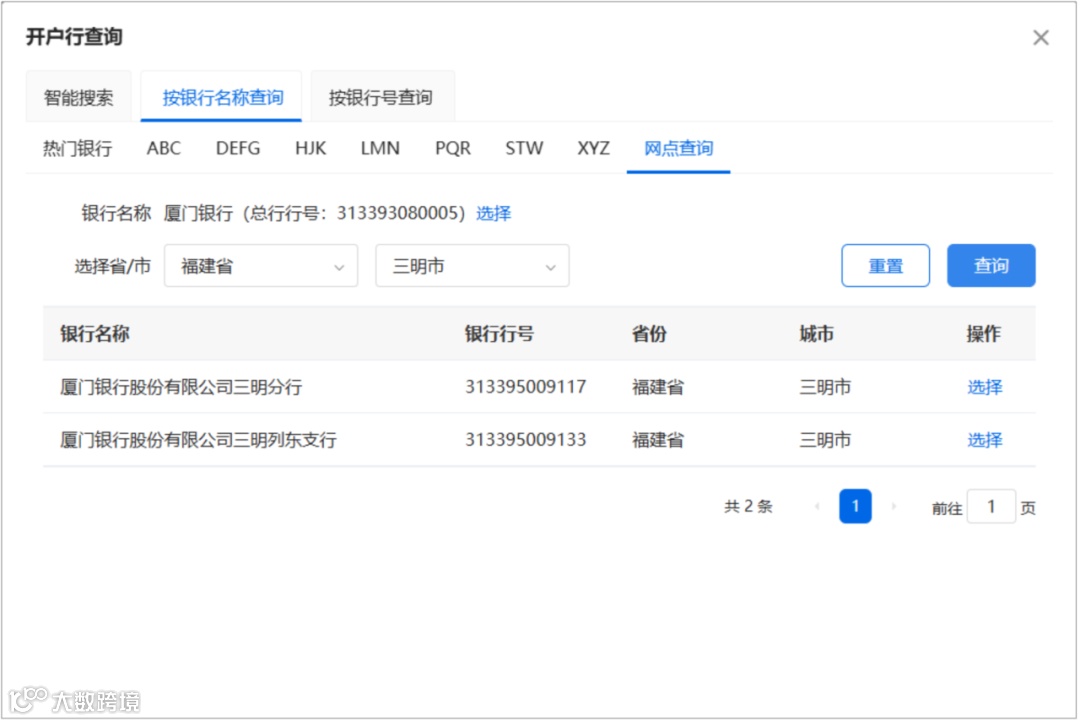
Task: Select the ABC letter group
Action: click(x=164, y=148)
